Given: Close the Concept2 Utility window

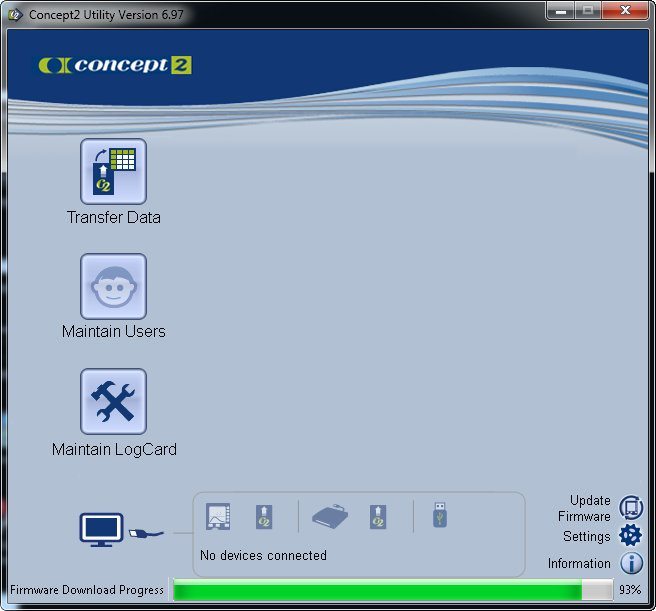Looking at the screenshot, I should [625, 11].
